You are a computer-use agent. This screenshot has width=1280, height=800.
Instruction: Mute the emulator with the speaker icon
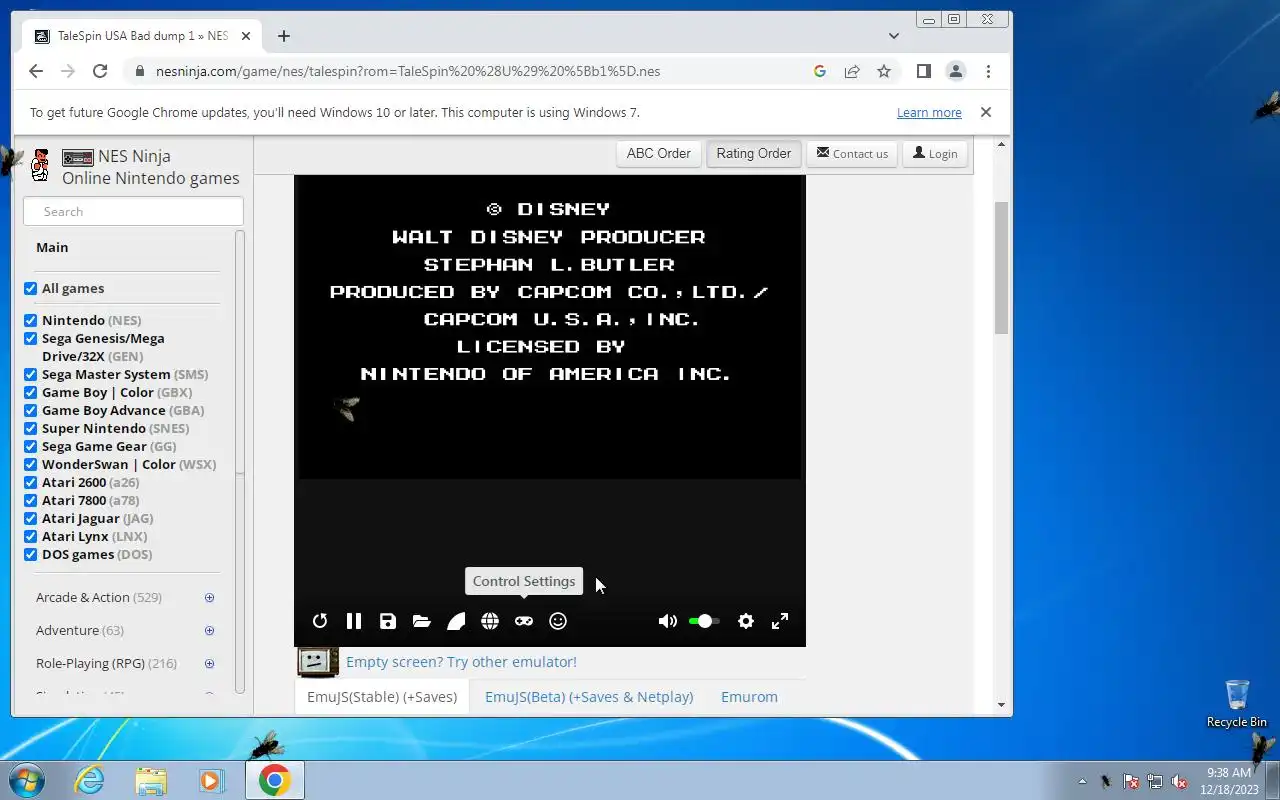(668, 621)
